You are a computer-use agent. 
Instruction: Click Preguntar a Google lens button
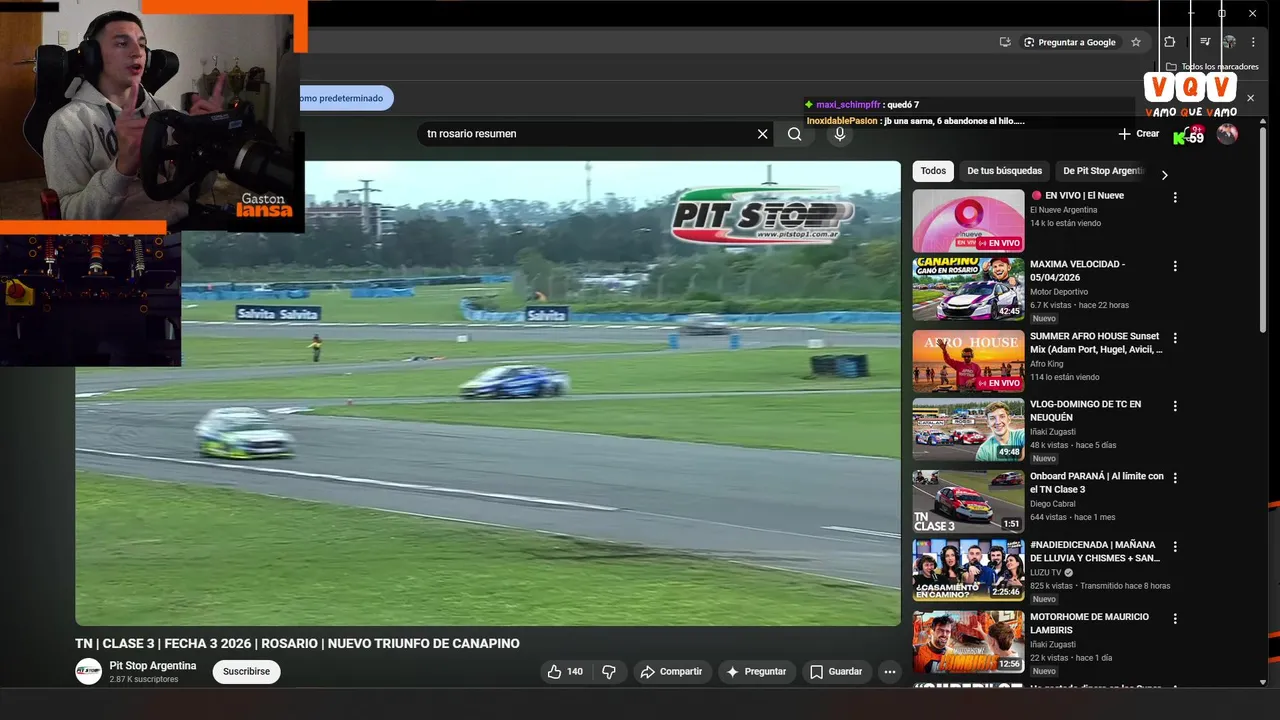tap(1069, 42)
